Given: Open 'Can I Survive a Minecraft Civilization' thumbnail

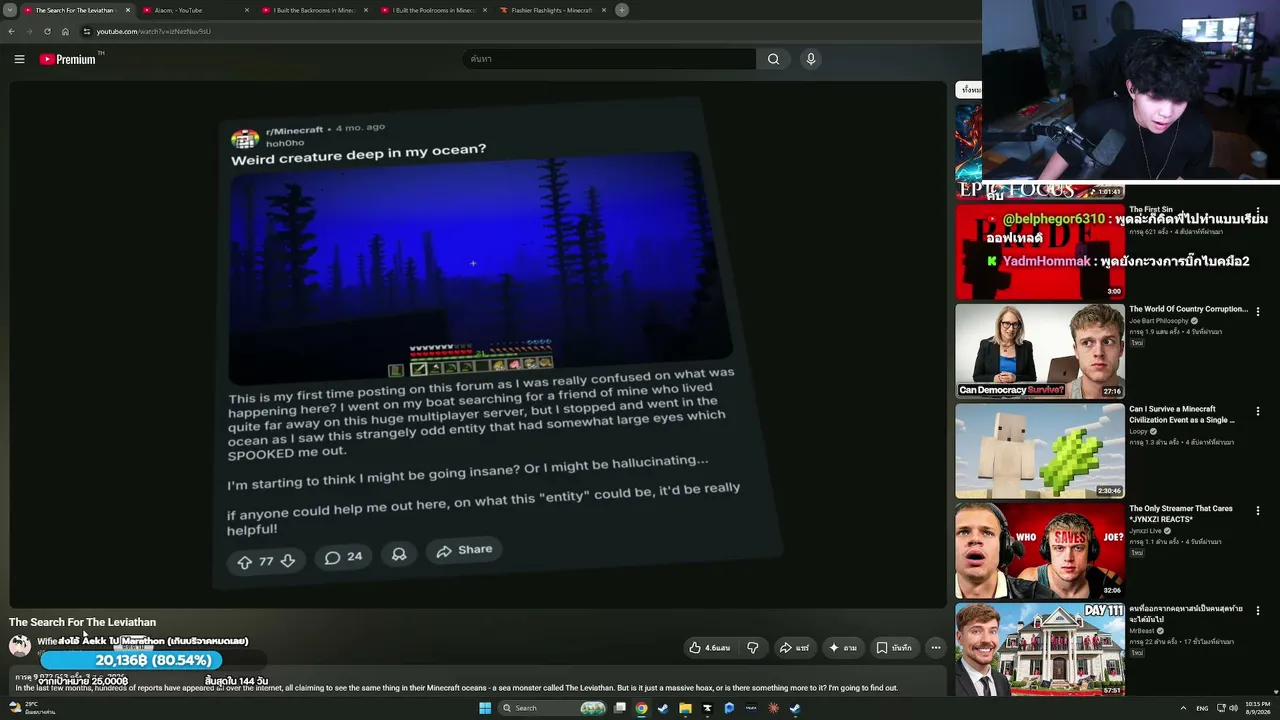Looking at the screenshot, I should point(1040,451).
